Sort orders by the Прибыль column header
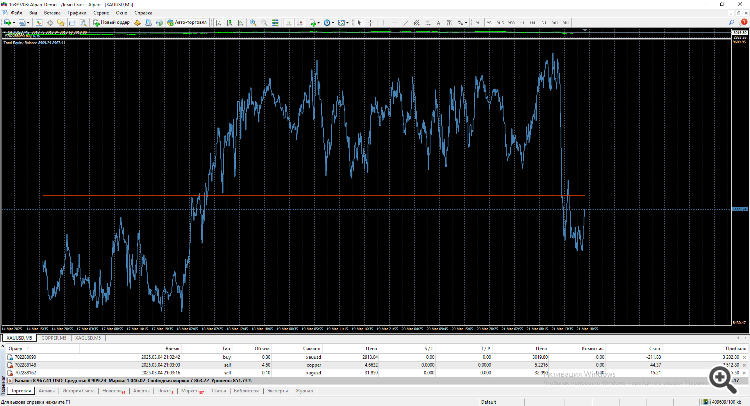The image size is (750, 406). pos(737,349)
